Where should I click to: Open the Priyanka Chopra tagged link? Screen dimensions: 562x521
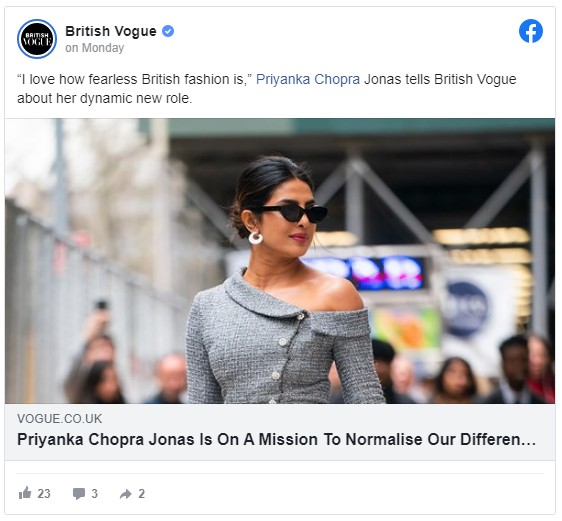pyautogui.click(x=308, y=79)
